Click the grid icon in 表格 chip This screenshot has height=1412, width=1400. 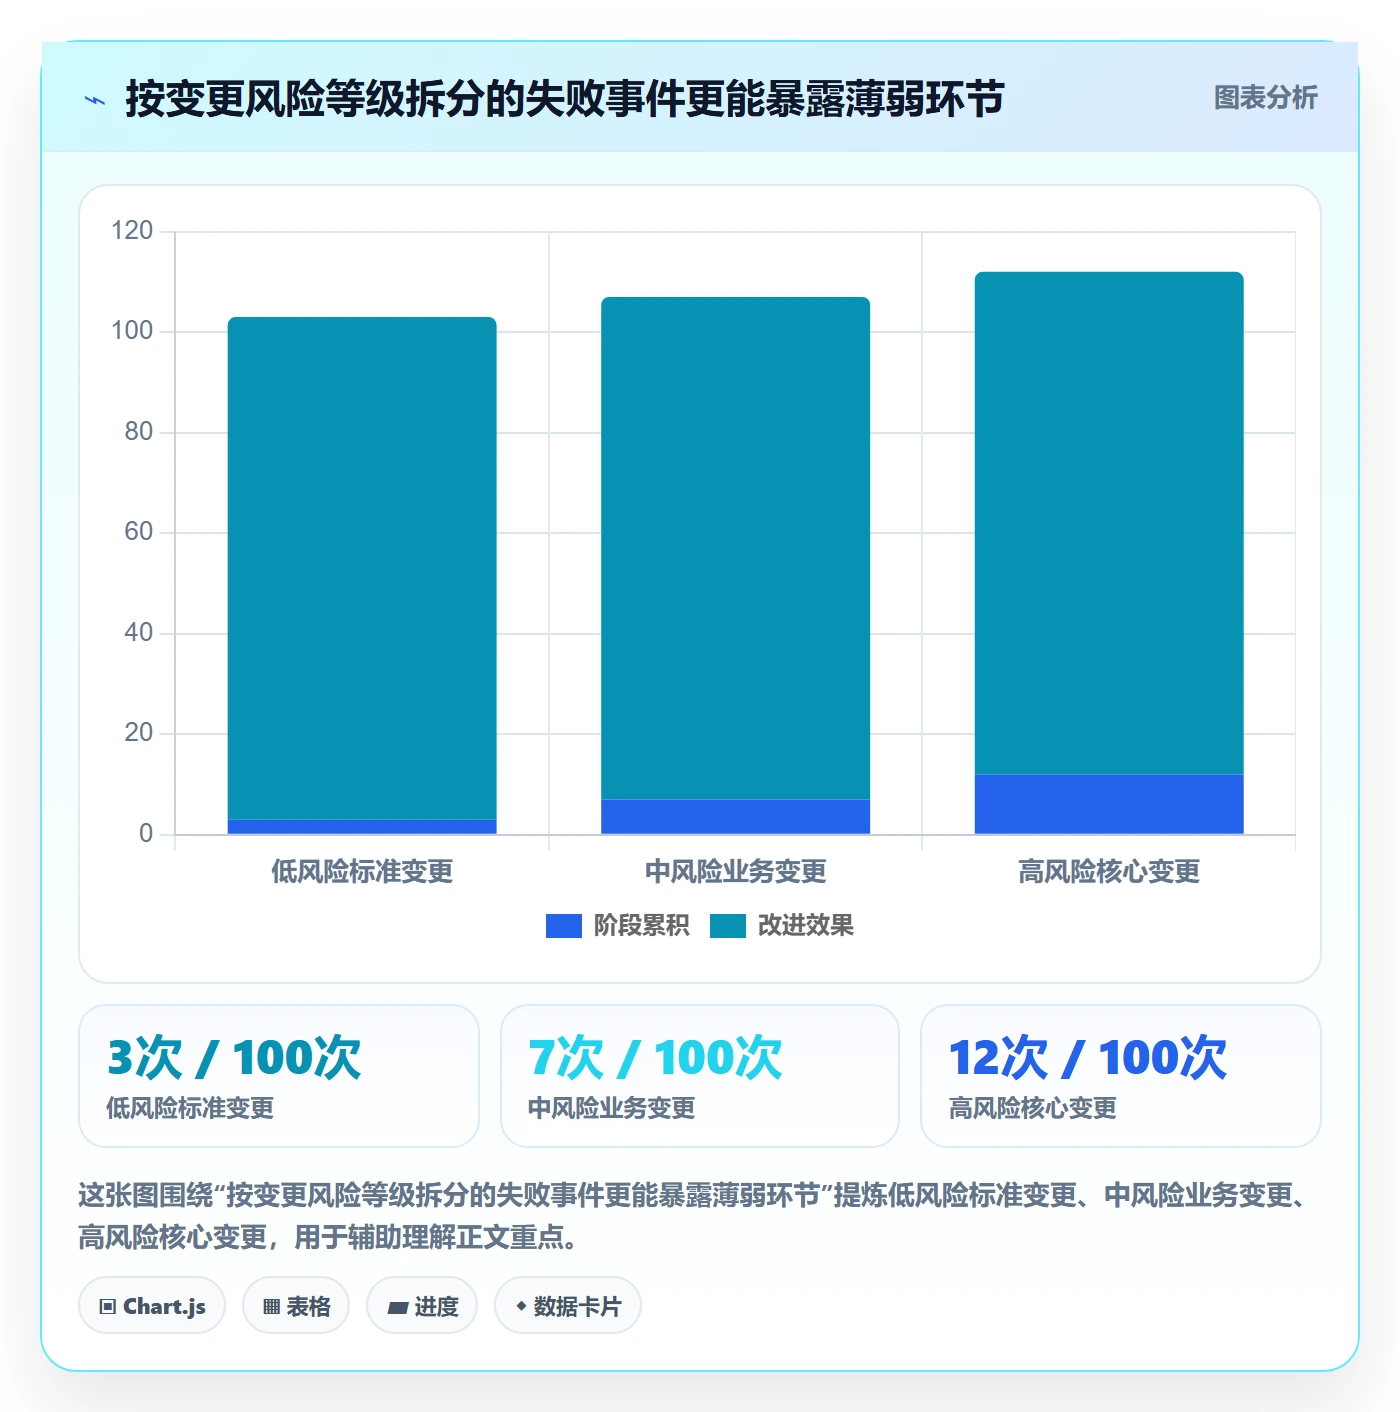point(271,1307)
